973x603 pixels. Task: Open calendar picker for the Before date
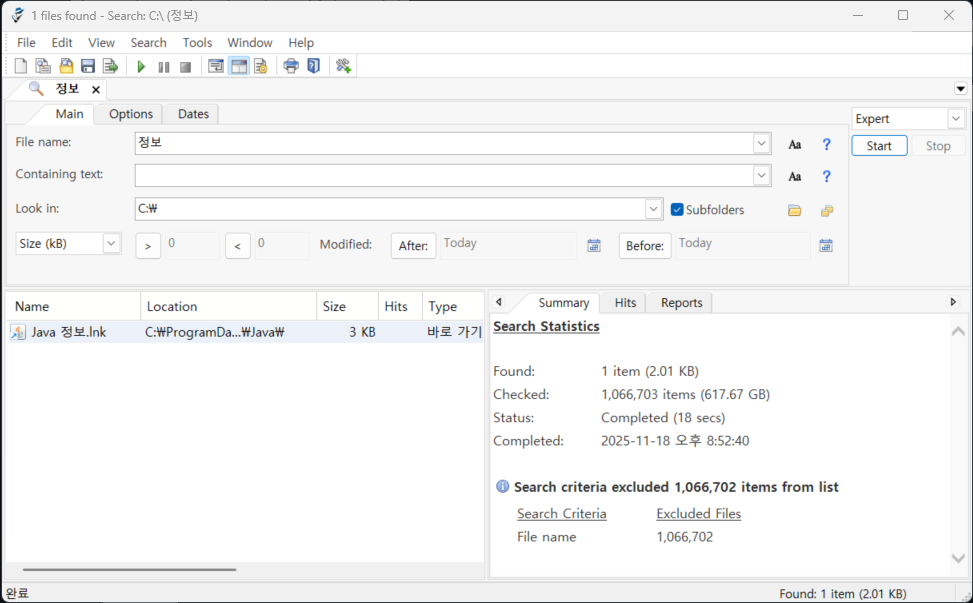(826, 246)
